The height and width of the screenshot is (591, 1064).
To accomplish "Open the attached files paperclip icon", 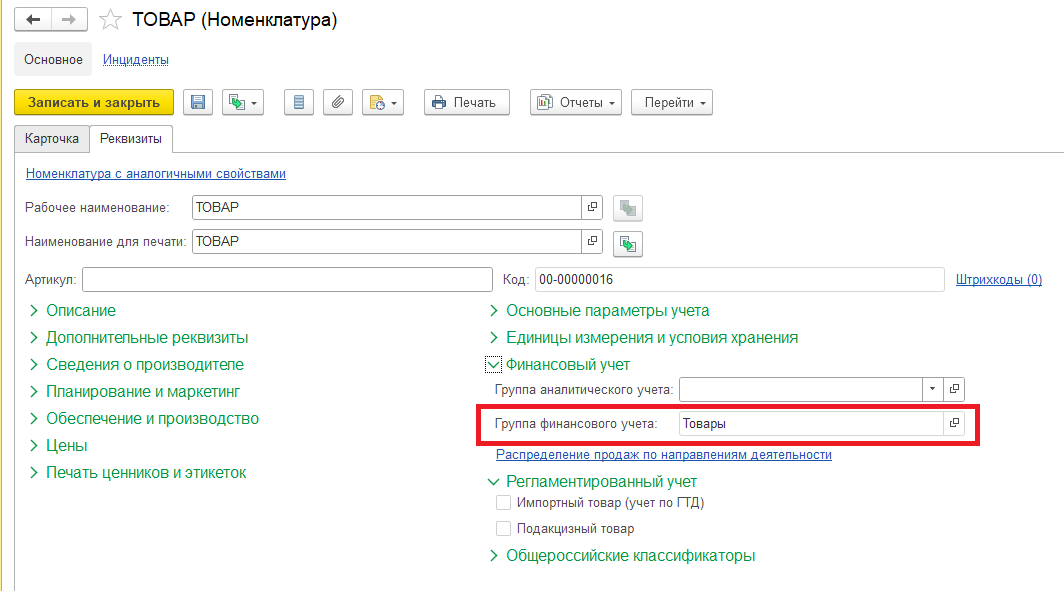I will coord(337,102).
